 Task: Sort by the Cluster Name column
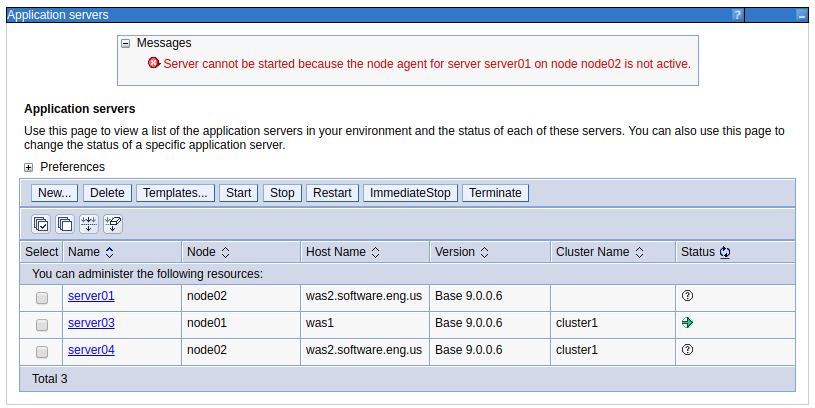(x=639, y=252)
